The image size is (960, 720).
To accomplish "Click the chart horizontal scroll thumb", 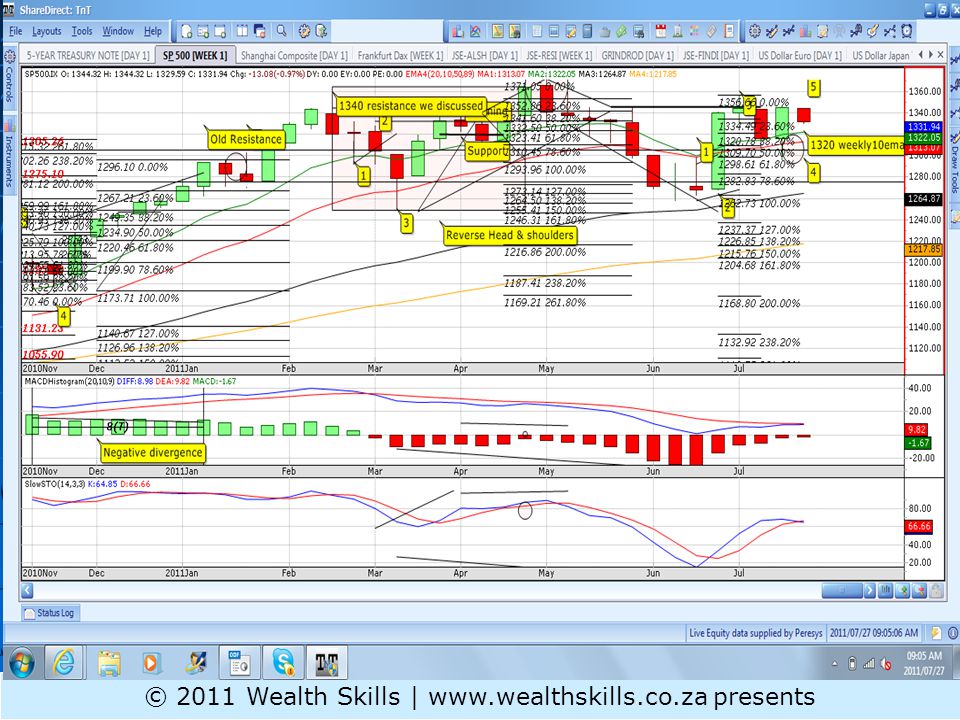I will coord(842,590).
